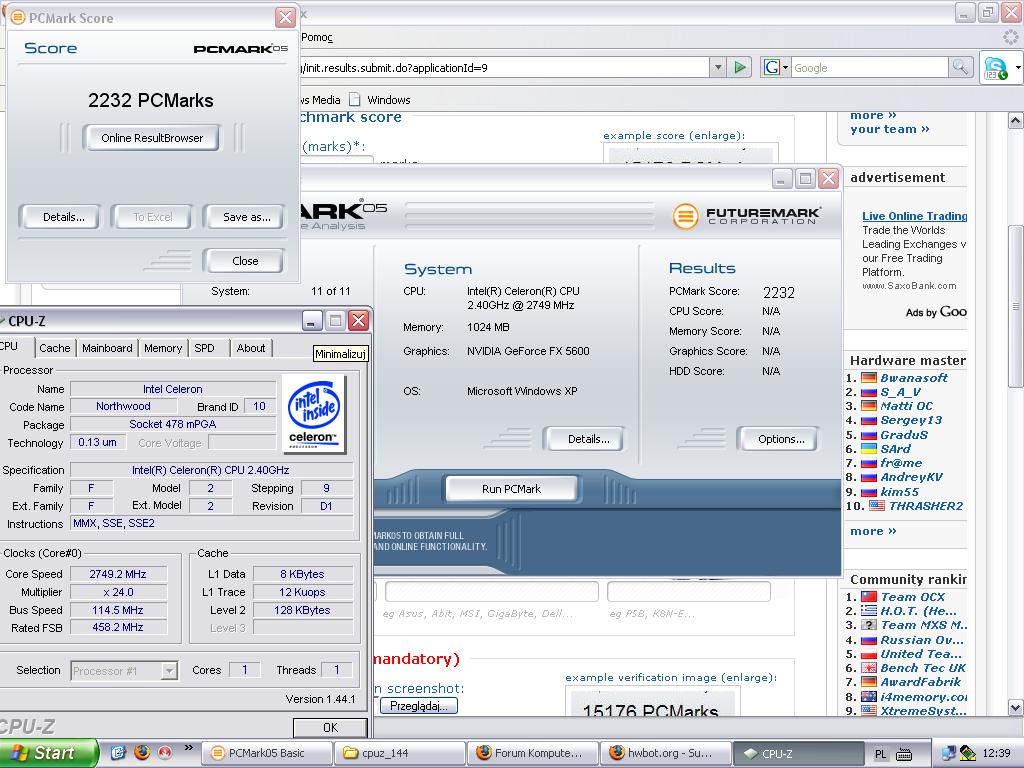Open AwardFabrik team link
This screenshot has height=768, width=1024.
(920, 682)
